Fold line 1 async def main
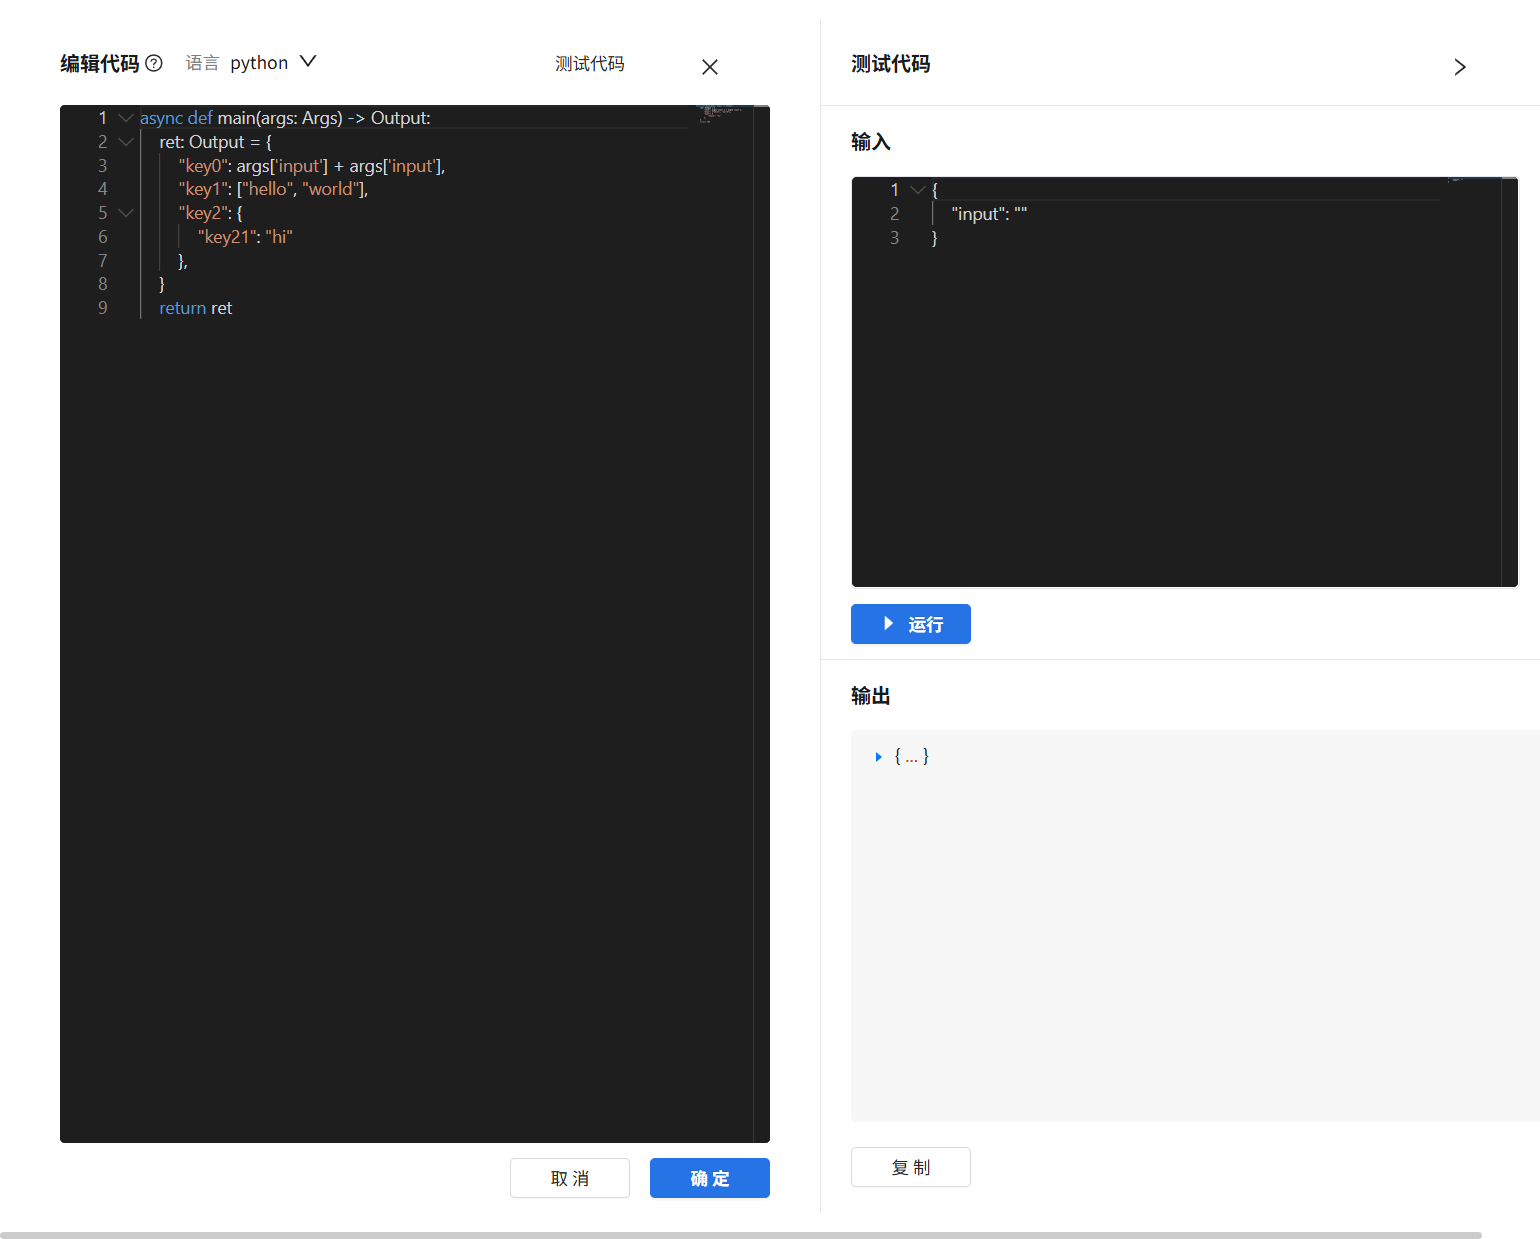 pos(126,118)
